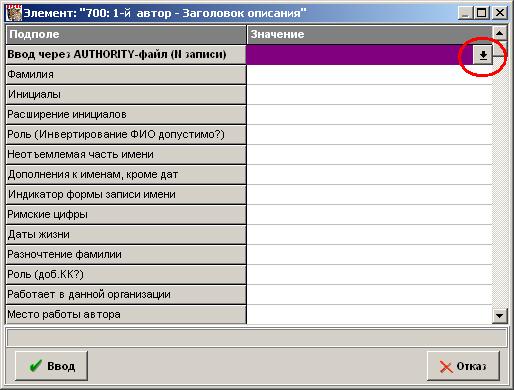
Task: Click the Даты жизни value field
Action: 369,235
